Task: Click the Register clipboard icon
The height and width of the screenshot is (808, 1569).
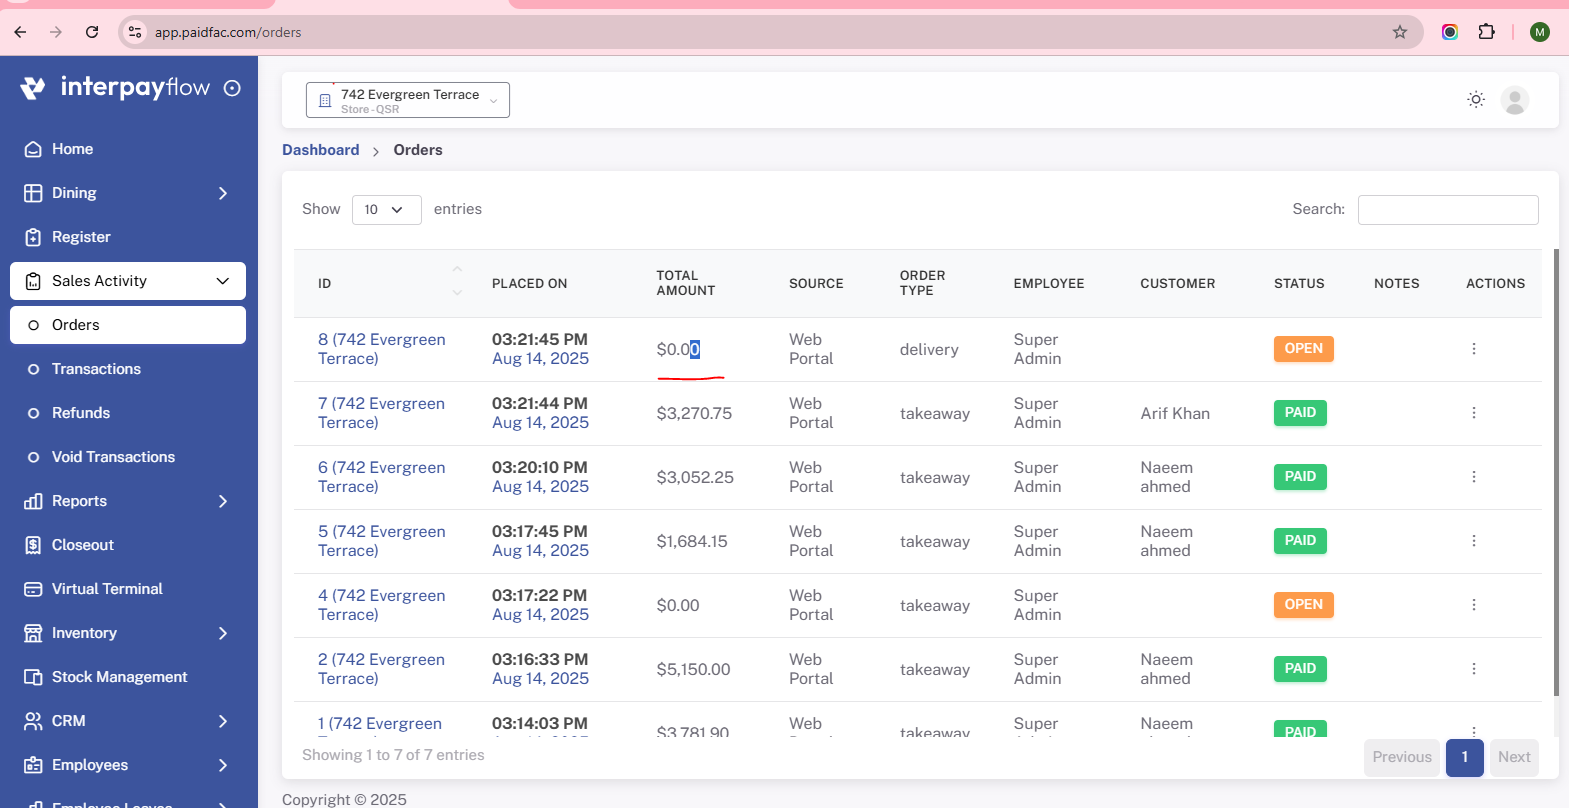Action: coord(33,237)
